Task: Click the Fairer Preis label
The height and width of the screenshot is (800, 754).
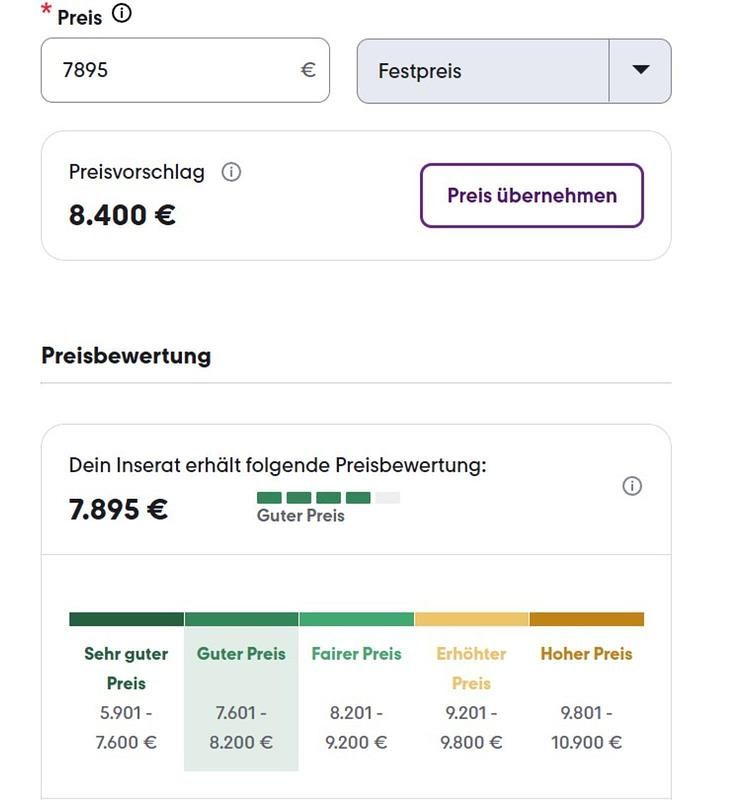Action: (356, 654)
